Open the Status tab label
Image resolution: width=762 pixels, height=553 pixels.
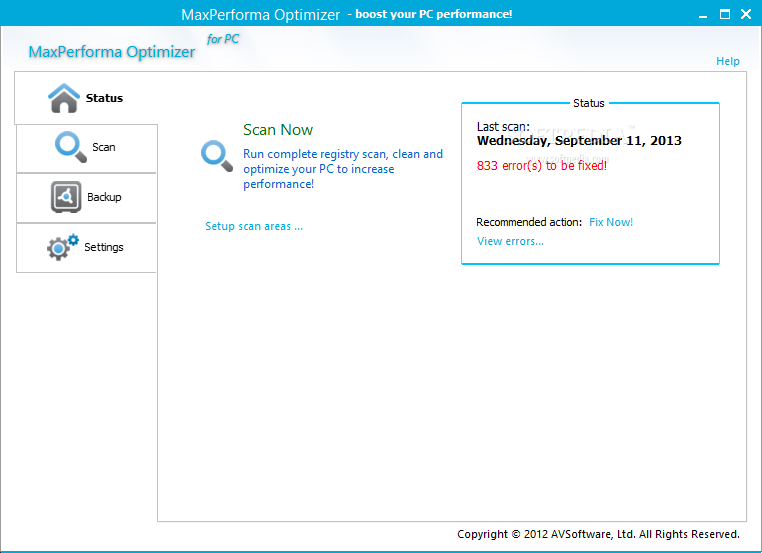point(104,98)
